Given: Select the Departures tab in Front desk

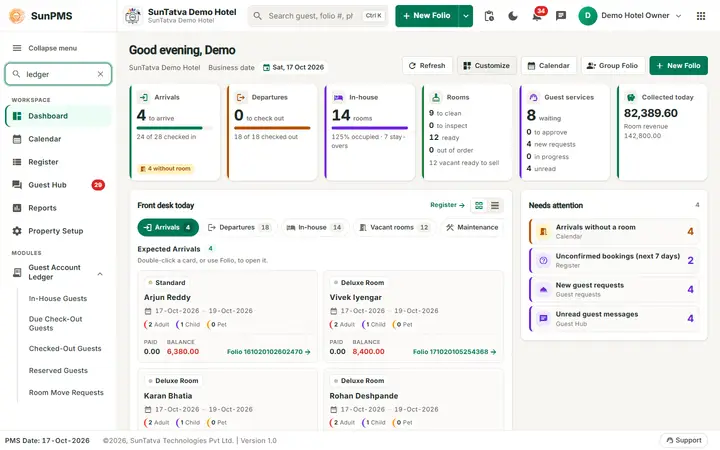Looking at the screenshot, I should (239, 227).
